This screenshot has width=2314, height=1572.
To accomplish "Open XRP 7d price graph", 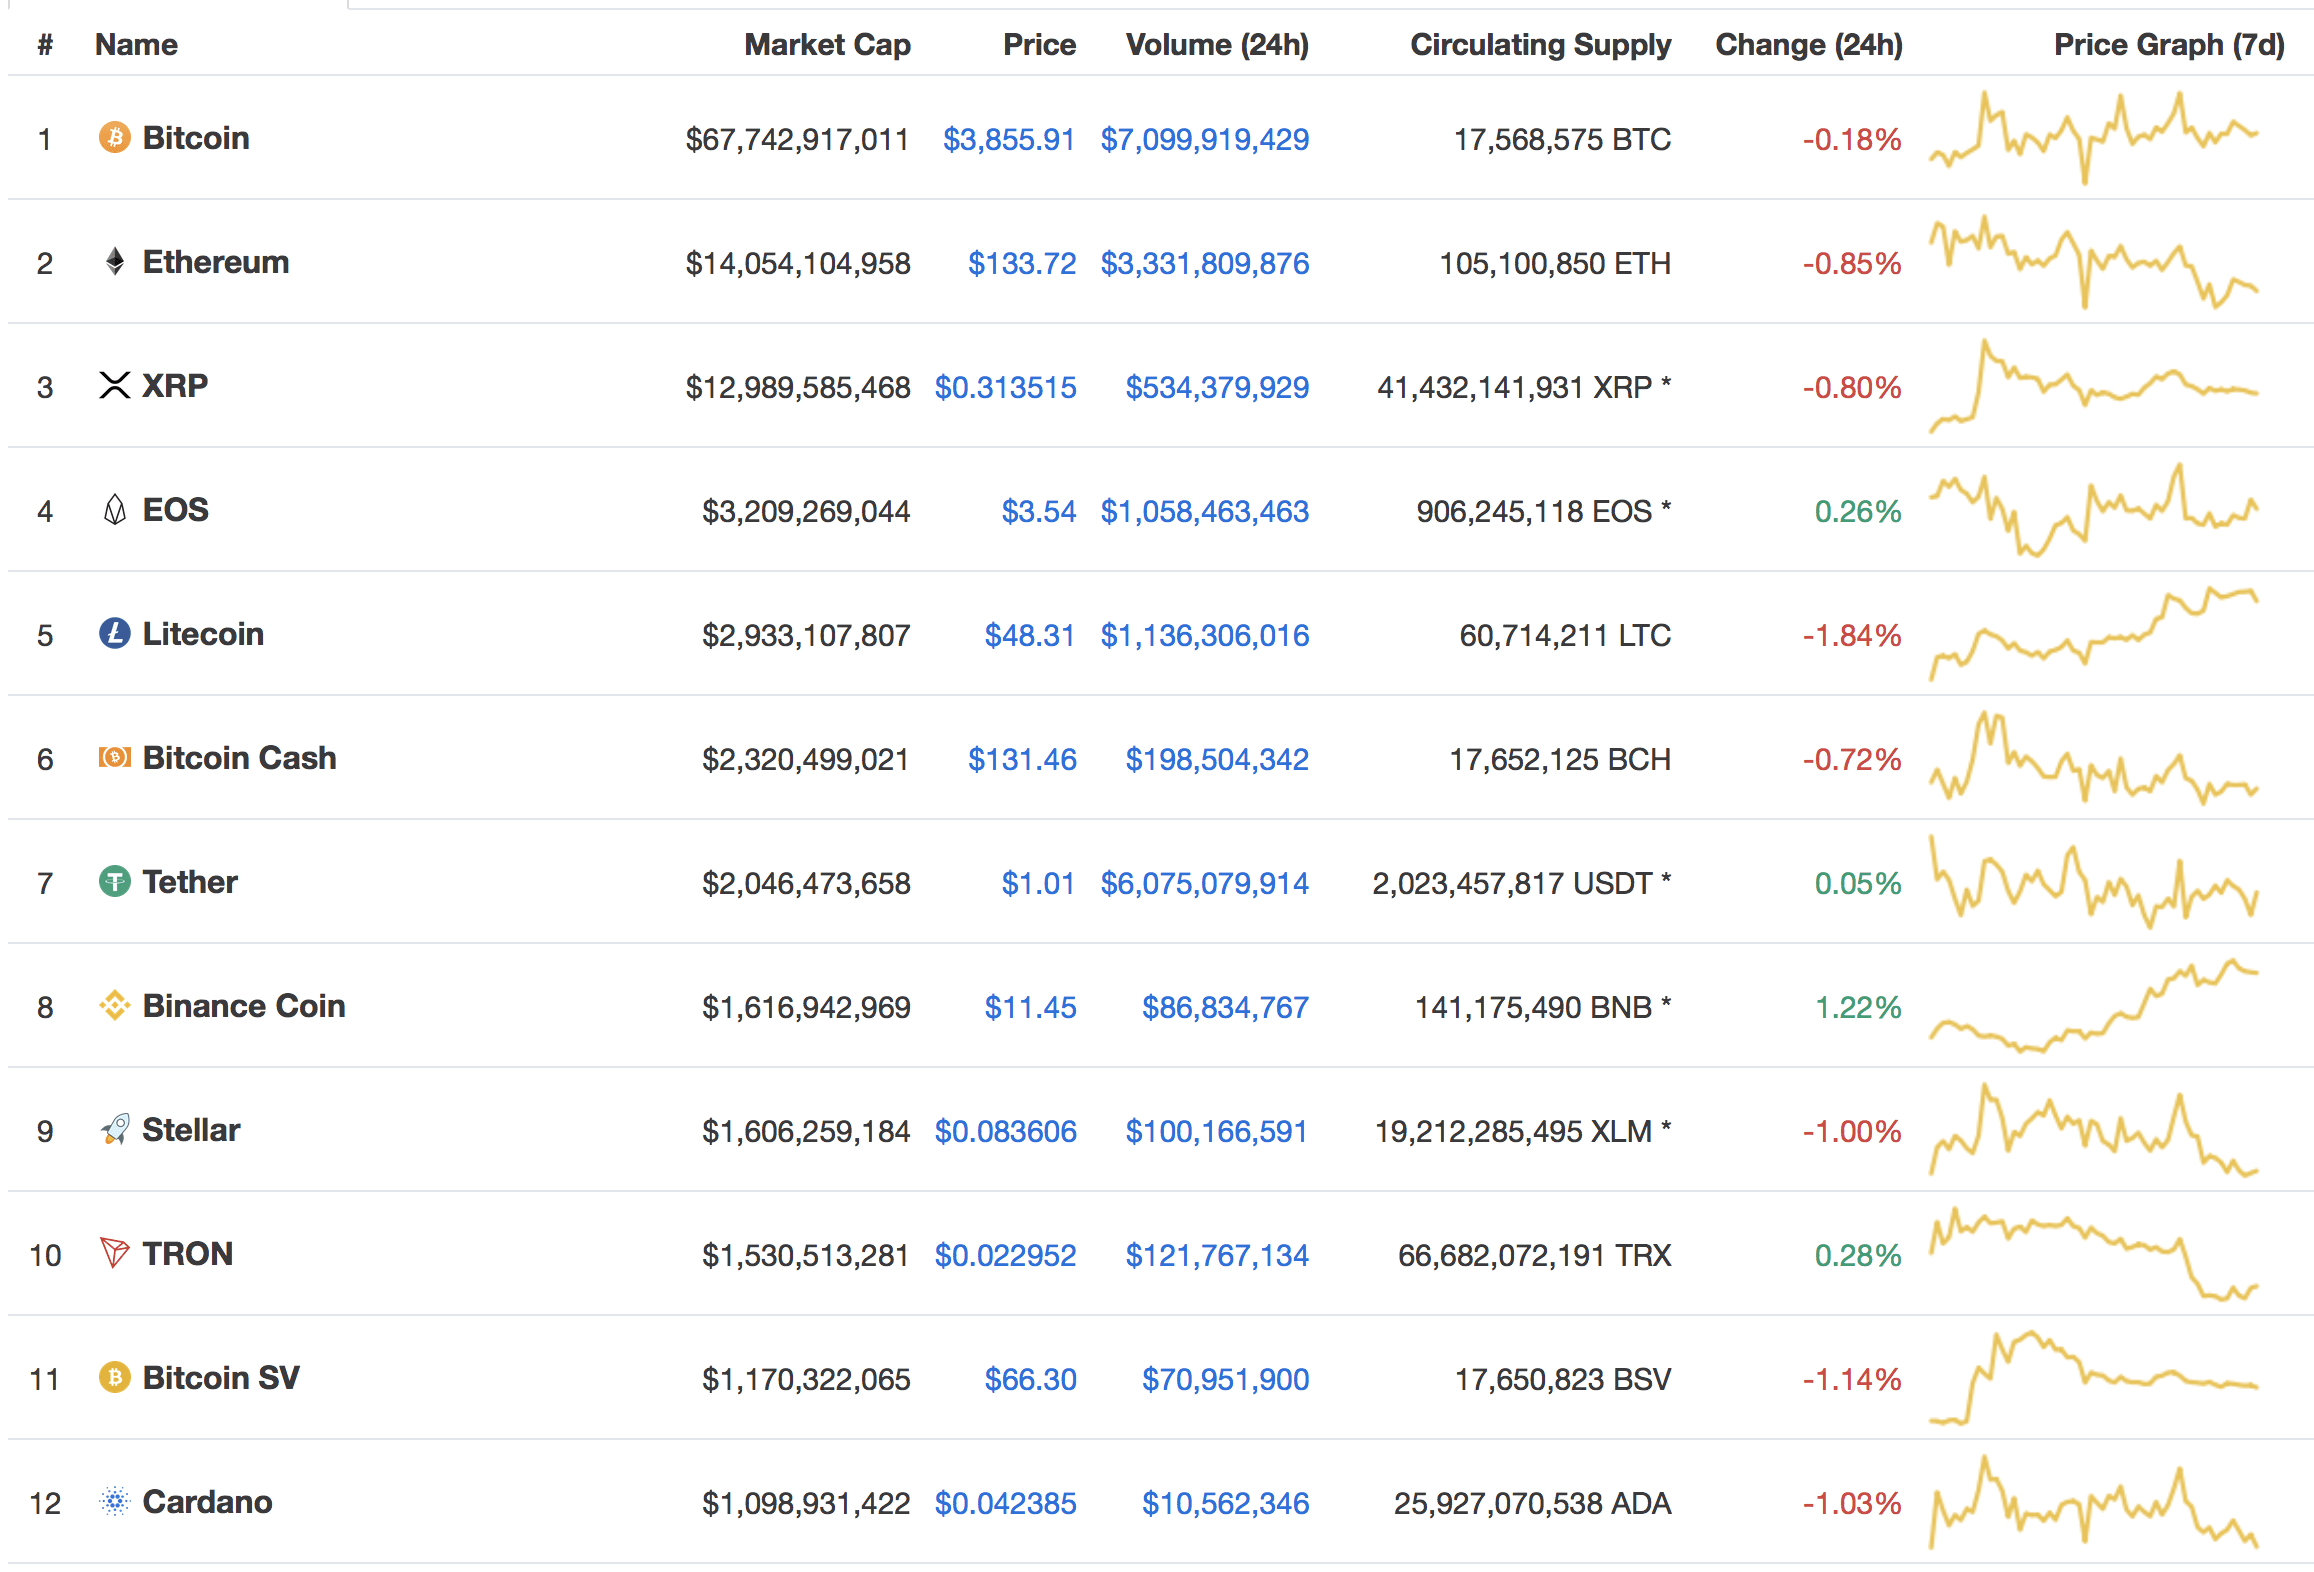I will coord(2093,385).
